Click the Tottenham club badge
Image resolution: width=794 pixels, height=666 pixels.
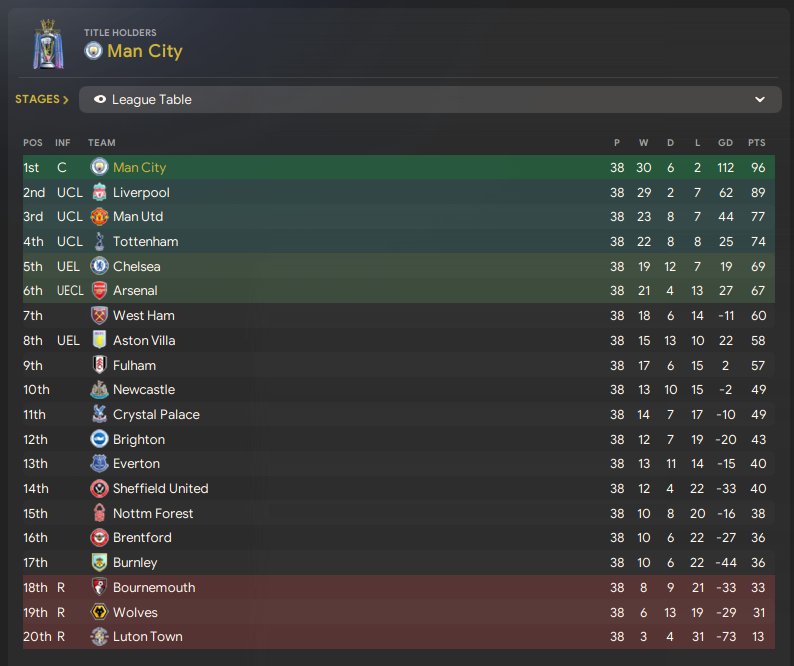pyautogui.click(x=99, y=241)
